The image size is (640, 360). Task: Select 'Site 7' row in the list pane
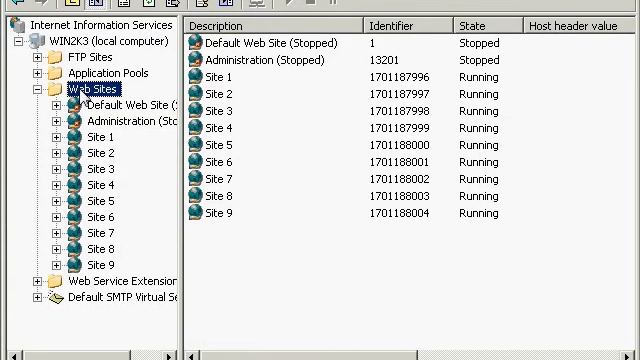coord(409,179)
